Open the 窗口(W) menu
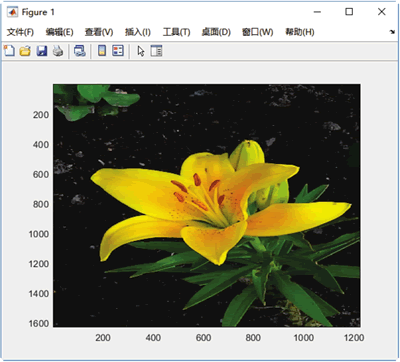 (257, 32)
